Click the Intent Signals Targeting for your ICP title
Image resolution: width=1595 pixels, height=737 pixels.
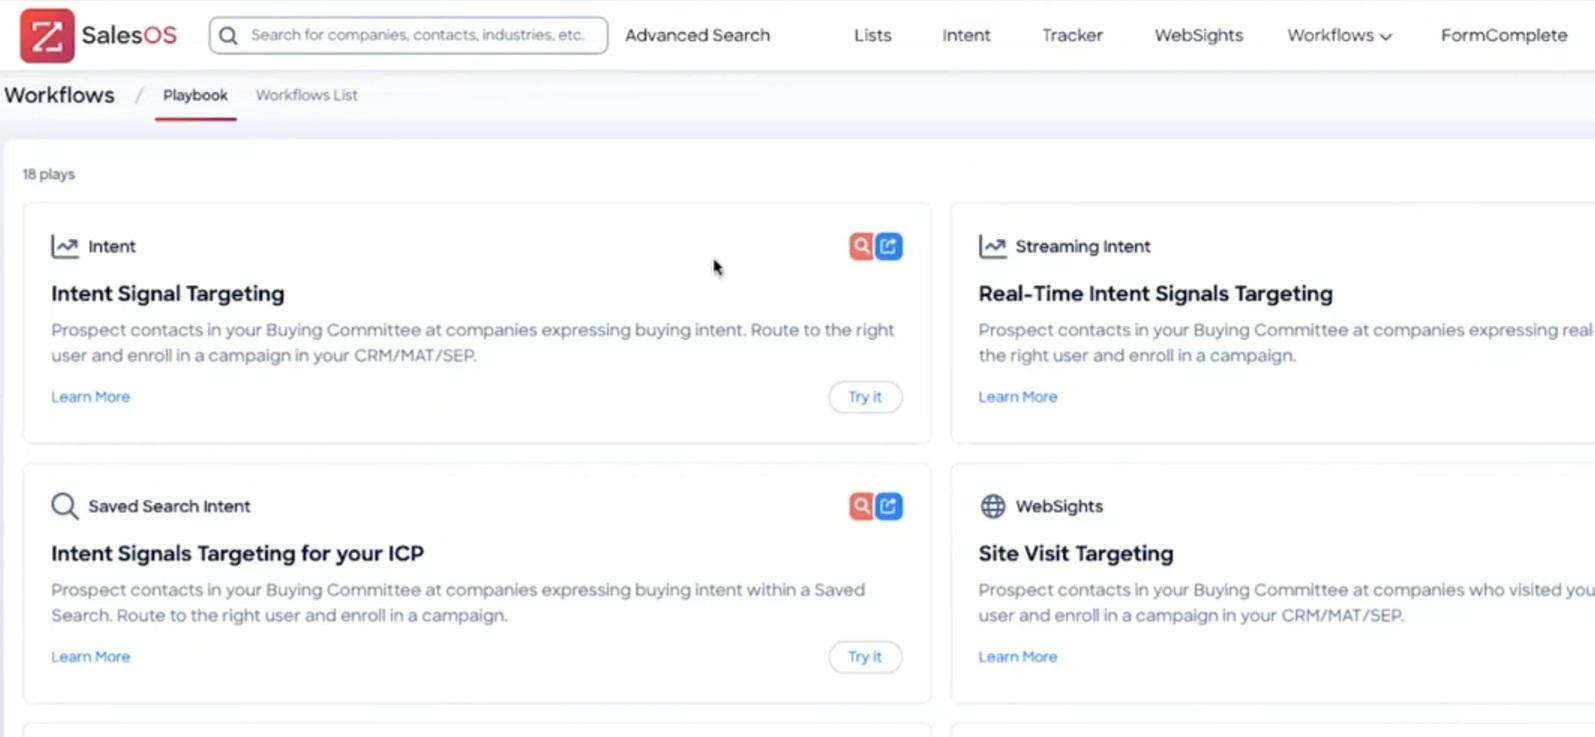(x=237, y=554)
